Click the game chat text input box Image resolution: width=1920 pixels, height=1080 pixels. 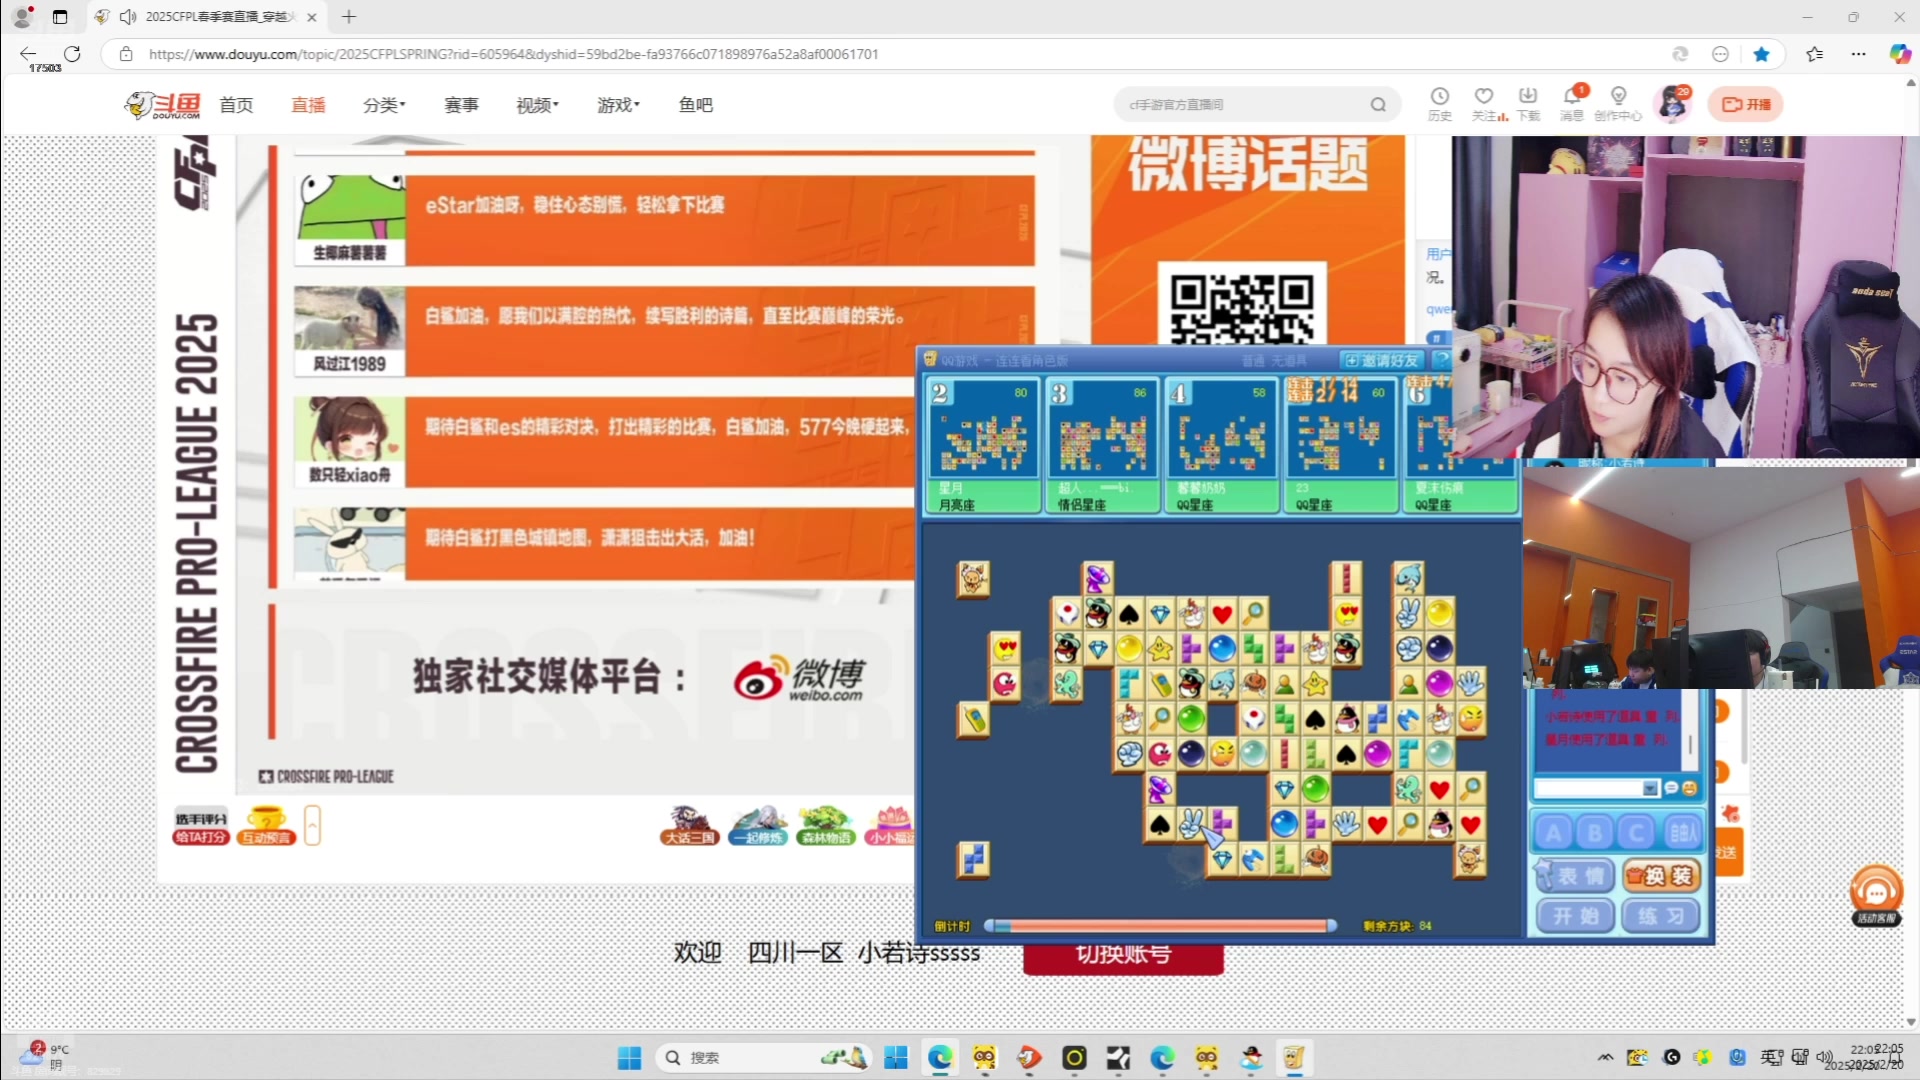(1588, 788)
